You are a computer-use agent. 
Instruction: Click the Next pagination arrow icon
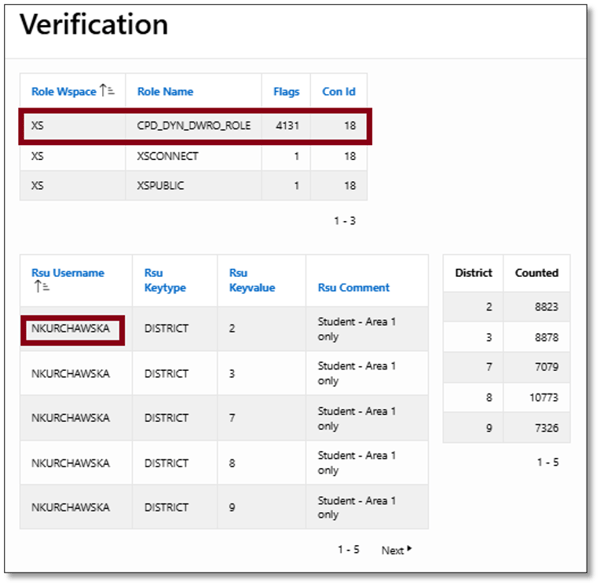[x=409, y=550]
